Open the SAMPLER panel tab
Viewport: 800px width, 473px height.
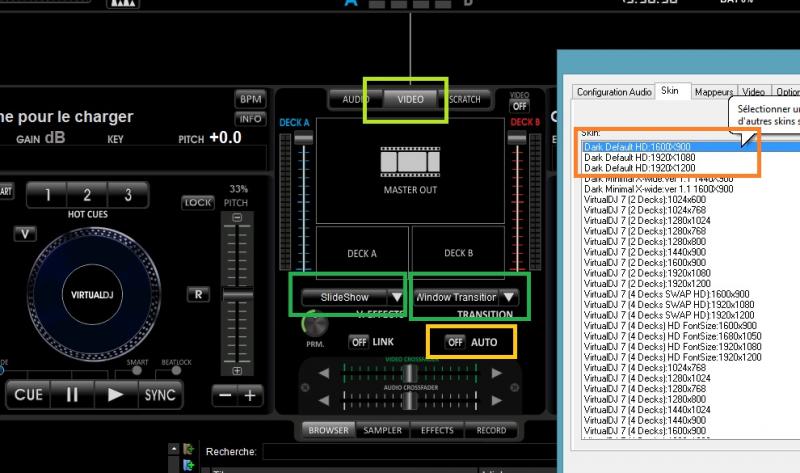(x=383, y=431)
